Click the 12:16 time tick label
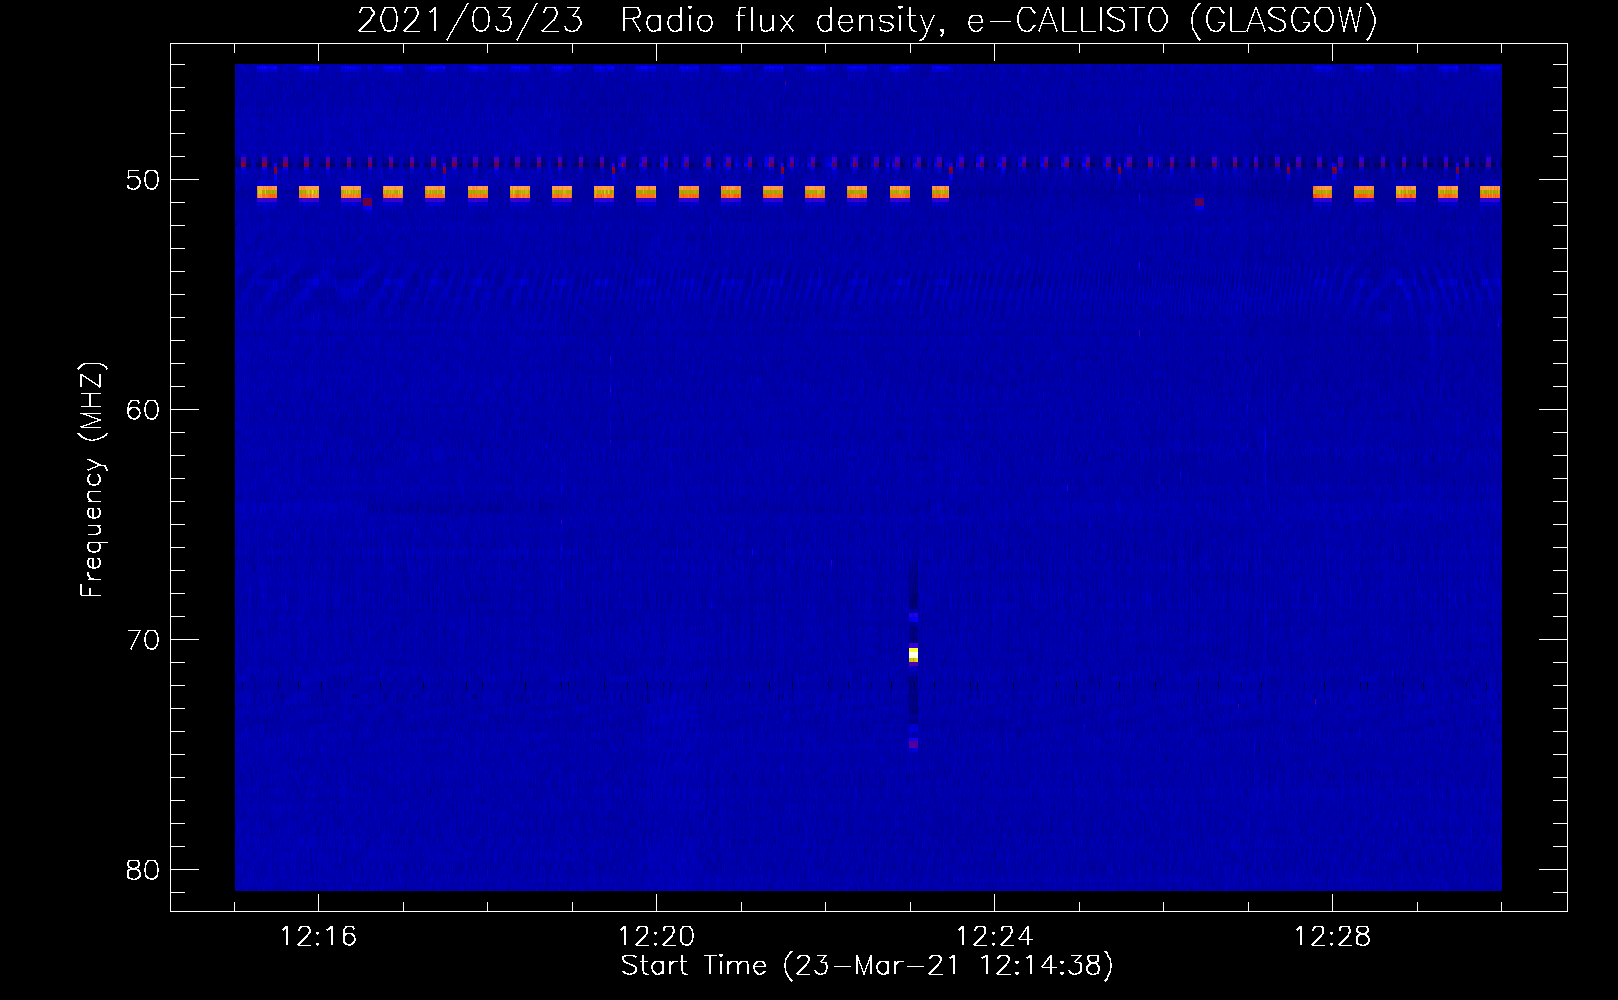1618x1000 pixels. click(x=318, y=937)
